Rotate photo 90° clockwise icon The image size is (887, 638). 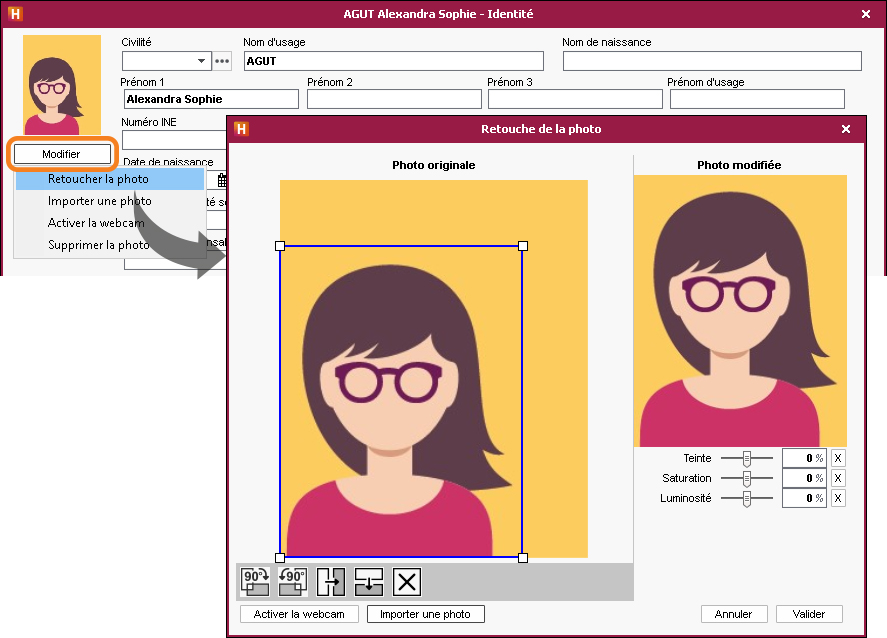click(255, 582)
